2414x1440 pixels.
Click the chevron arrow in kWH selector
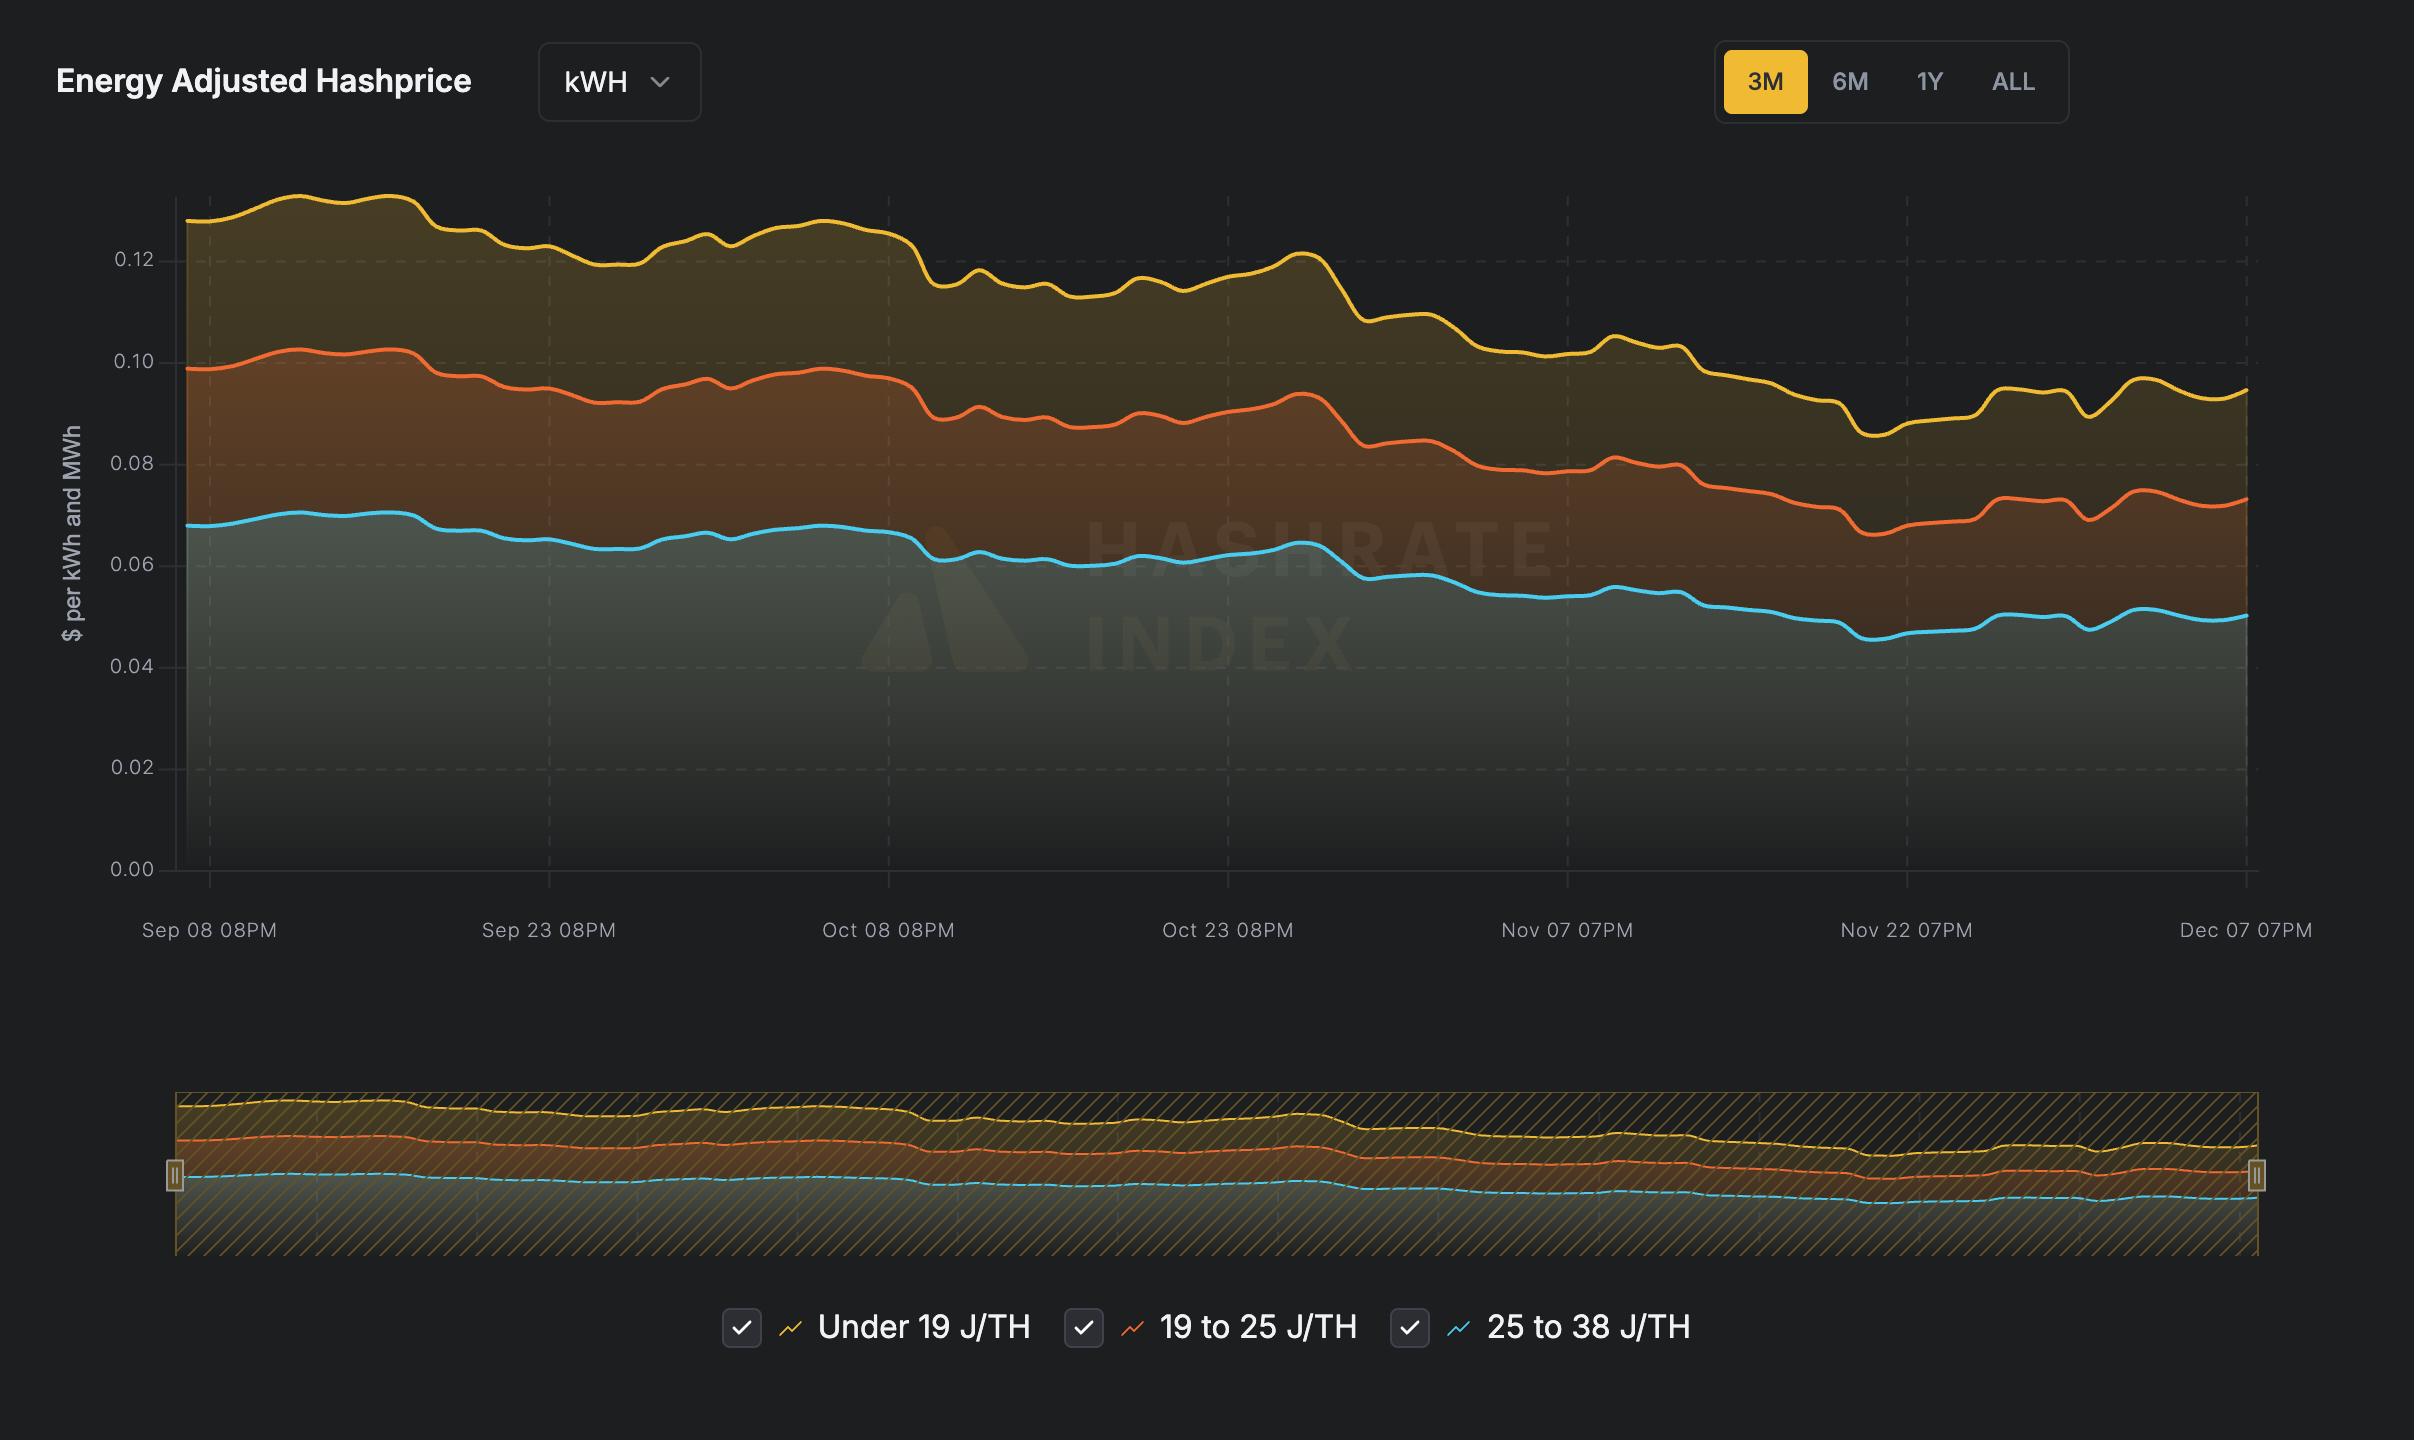[x=660, y=82]
